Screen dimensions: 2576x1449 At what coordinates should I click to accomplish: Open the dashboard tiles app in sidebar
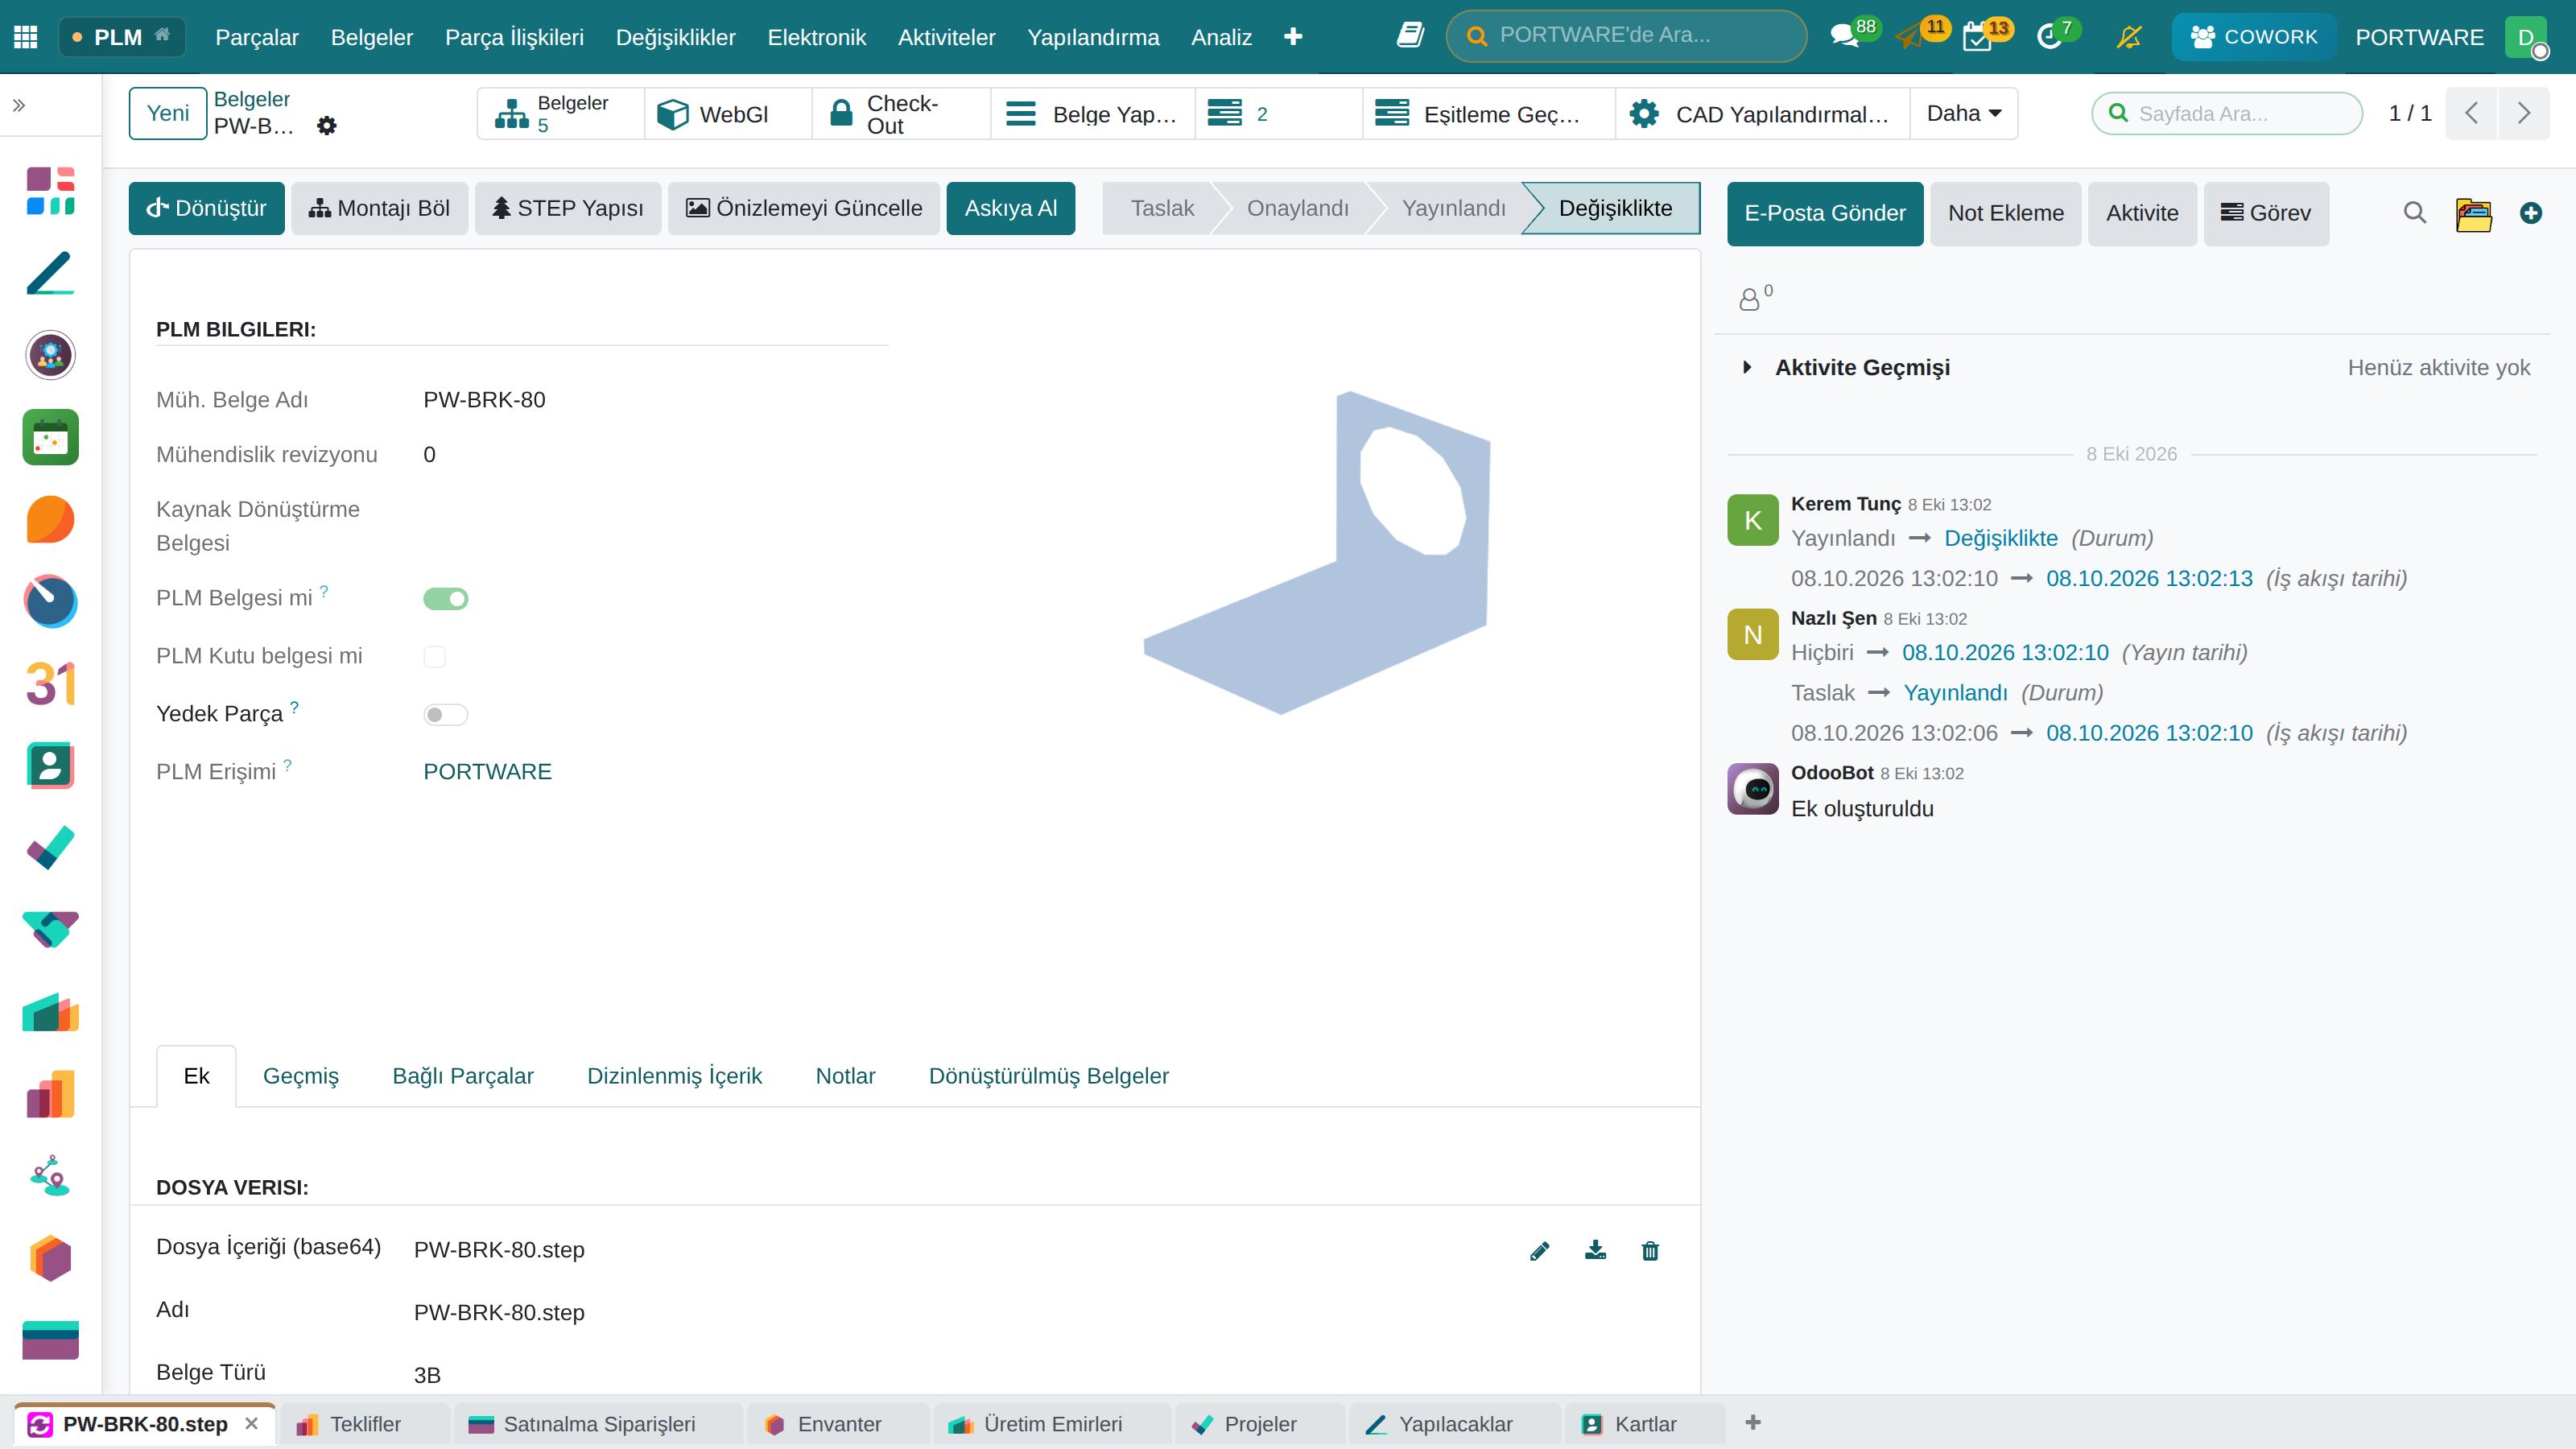click(50, 191)
